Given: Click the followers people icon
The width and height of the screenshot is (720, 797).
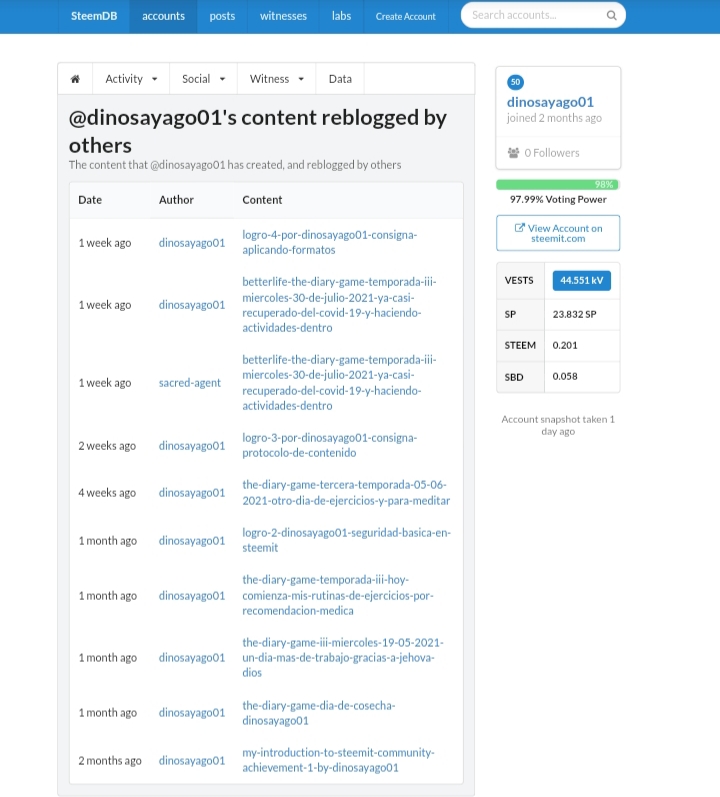Looking at the screenshot, I should point(513,152).
